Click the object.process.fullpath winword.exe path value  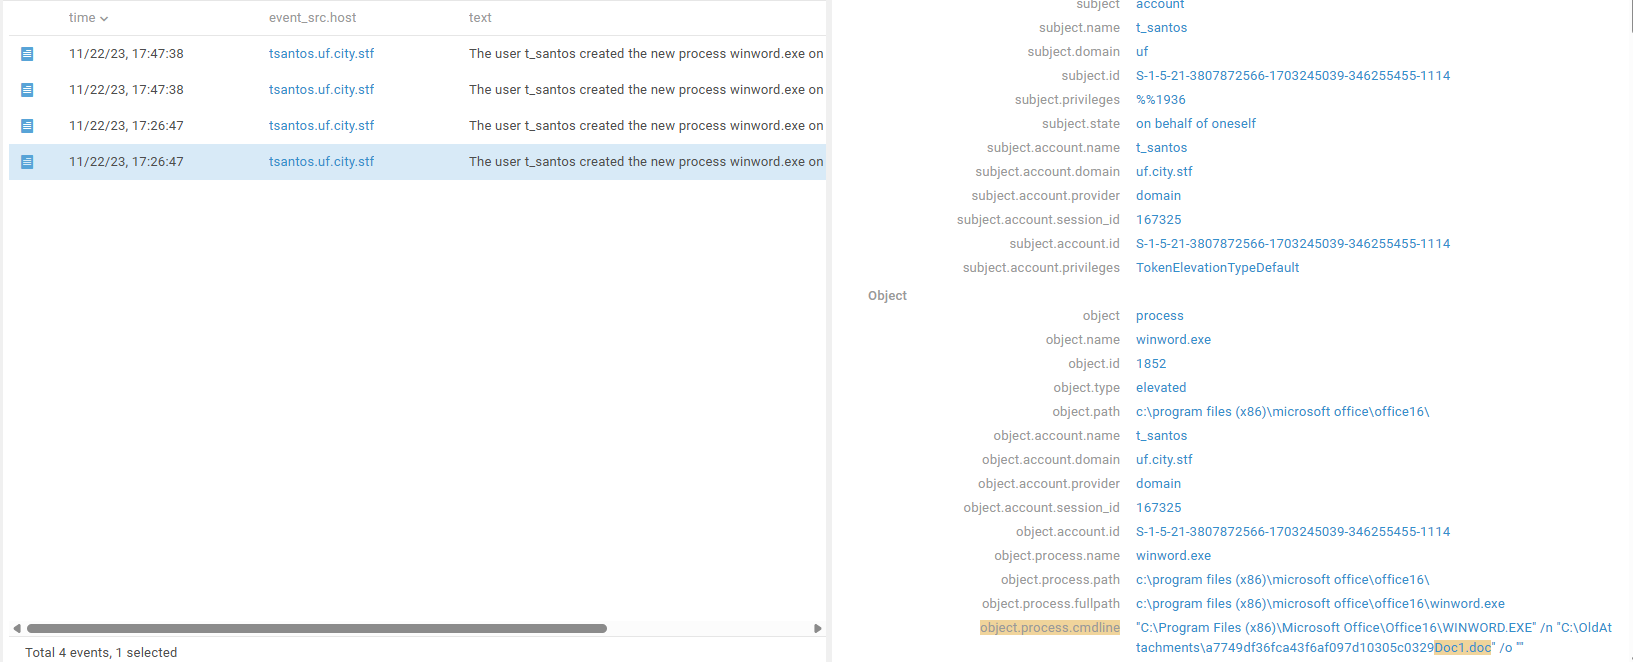pyautogui.click(x=1320, y=604)
